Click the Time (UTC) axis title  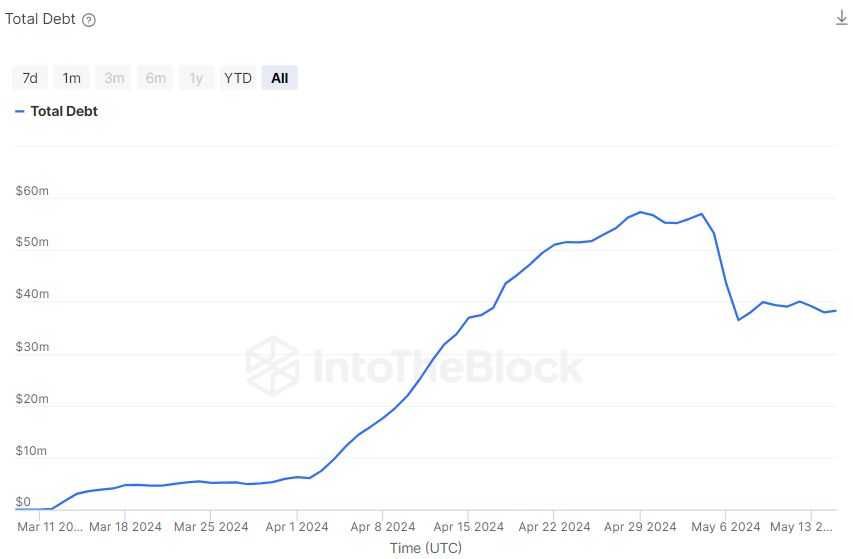[426, 548]
